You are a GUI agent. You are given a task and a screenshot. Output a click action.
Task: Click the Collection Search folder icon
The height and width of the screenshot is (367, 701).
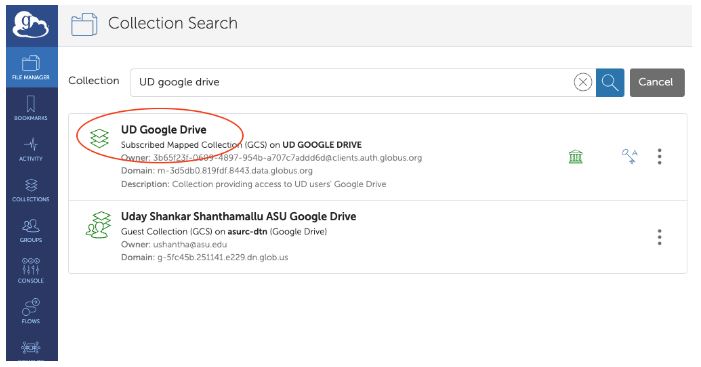pos(84,24)
